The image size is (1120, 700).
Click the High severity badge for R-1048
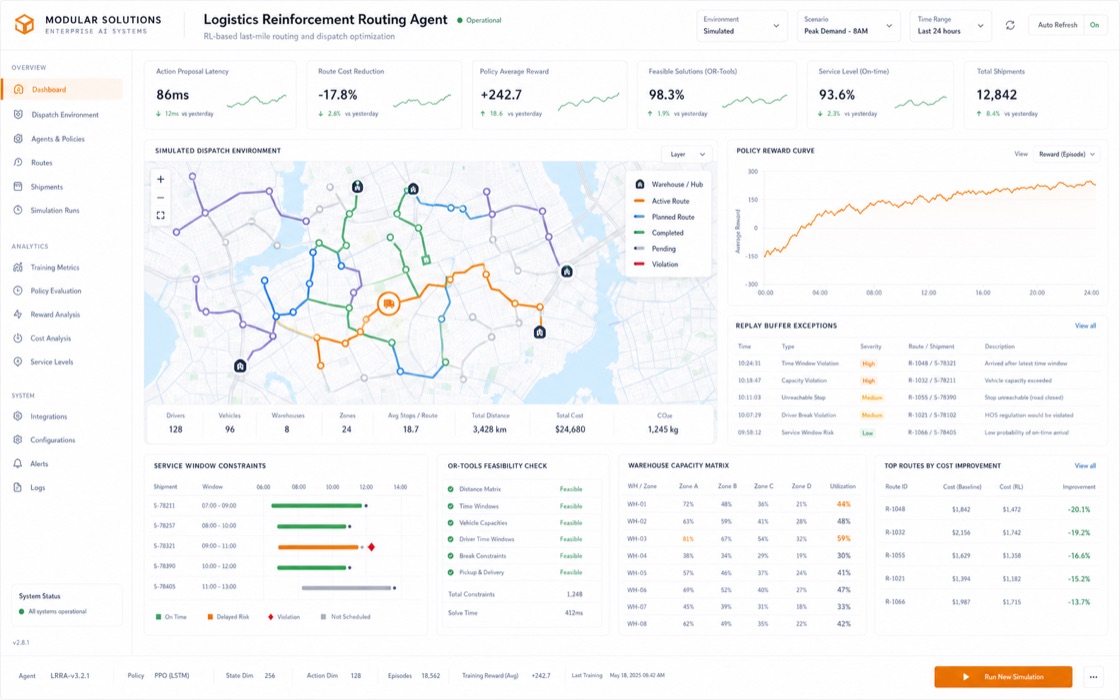click(x=869, y=364)
